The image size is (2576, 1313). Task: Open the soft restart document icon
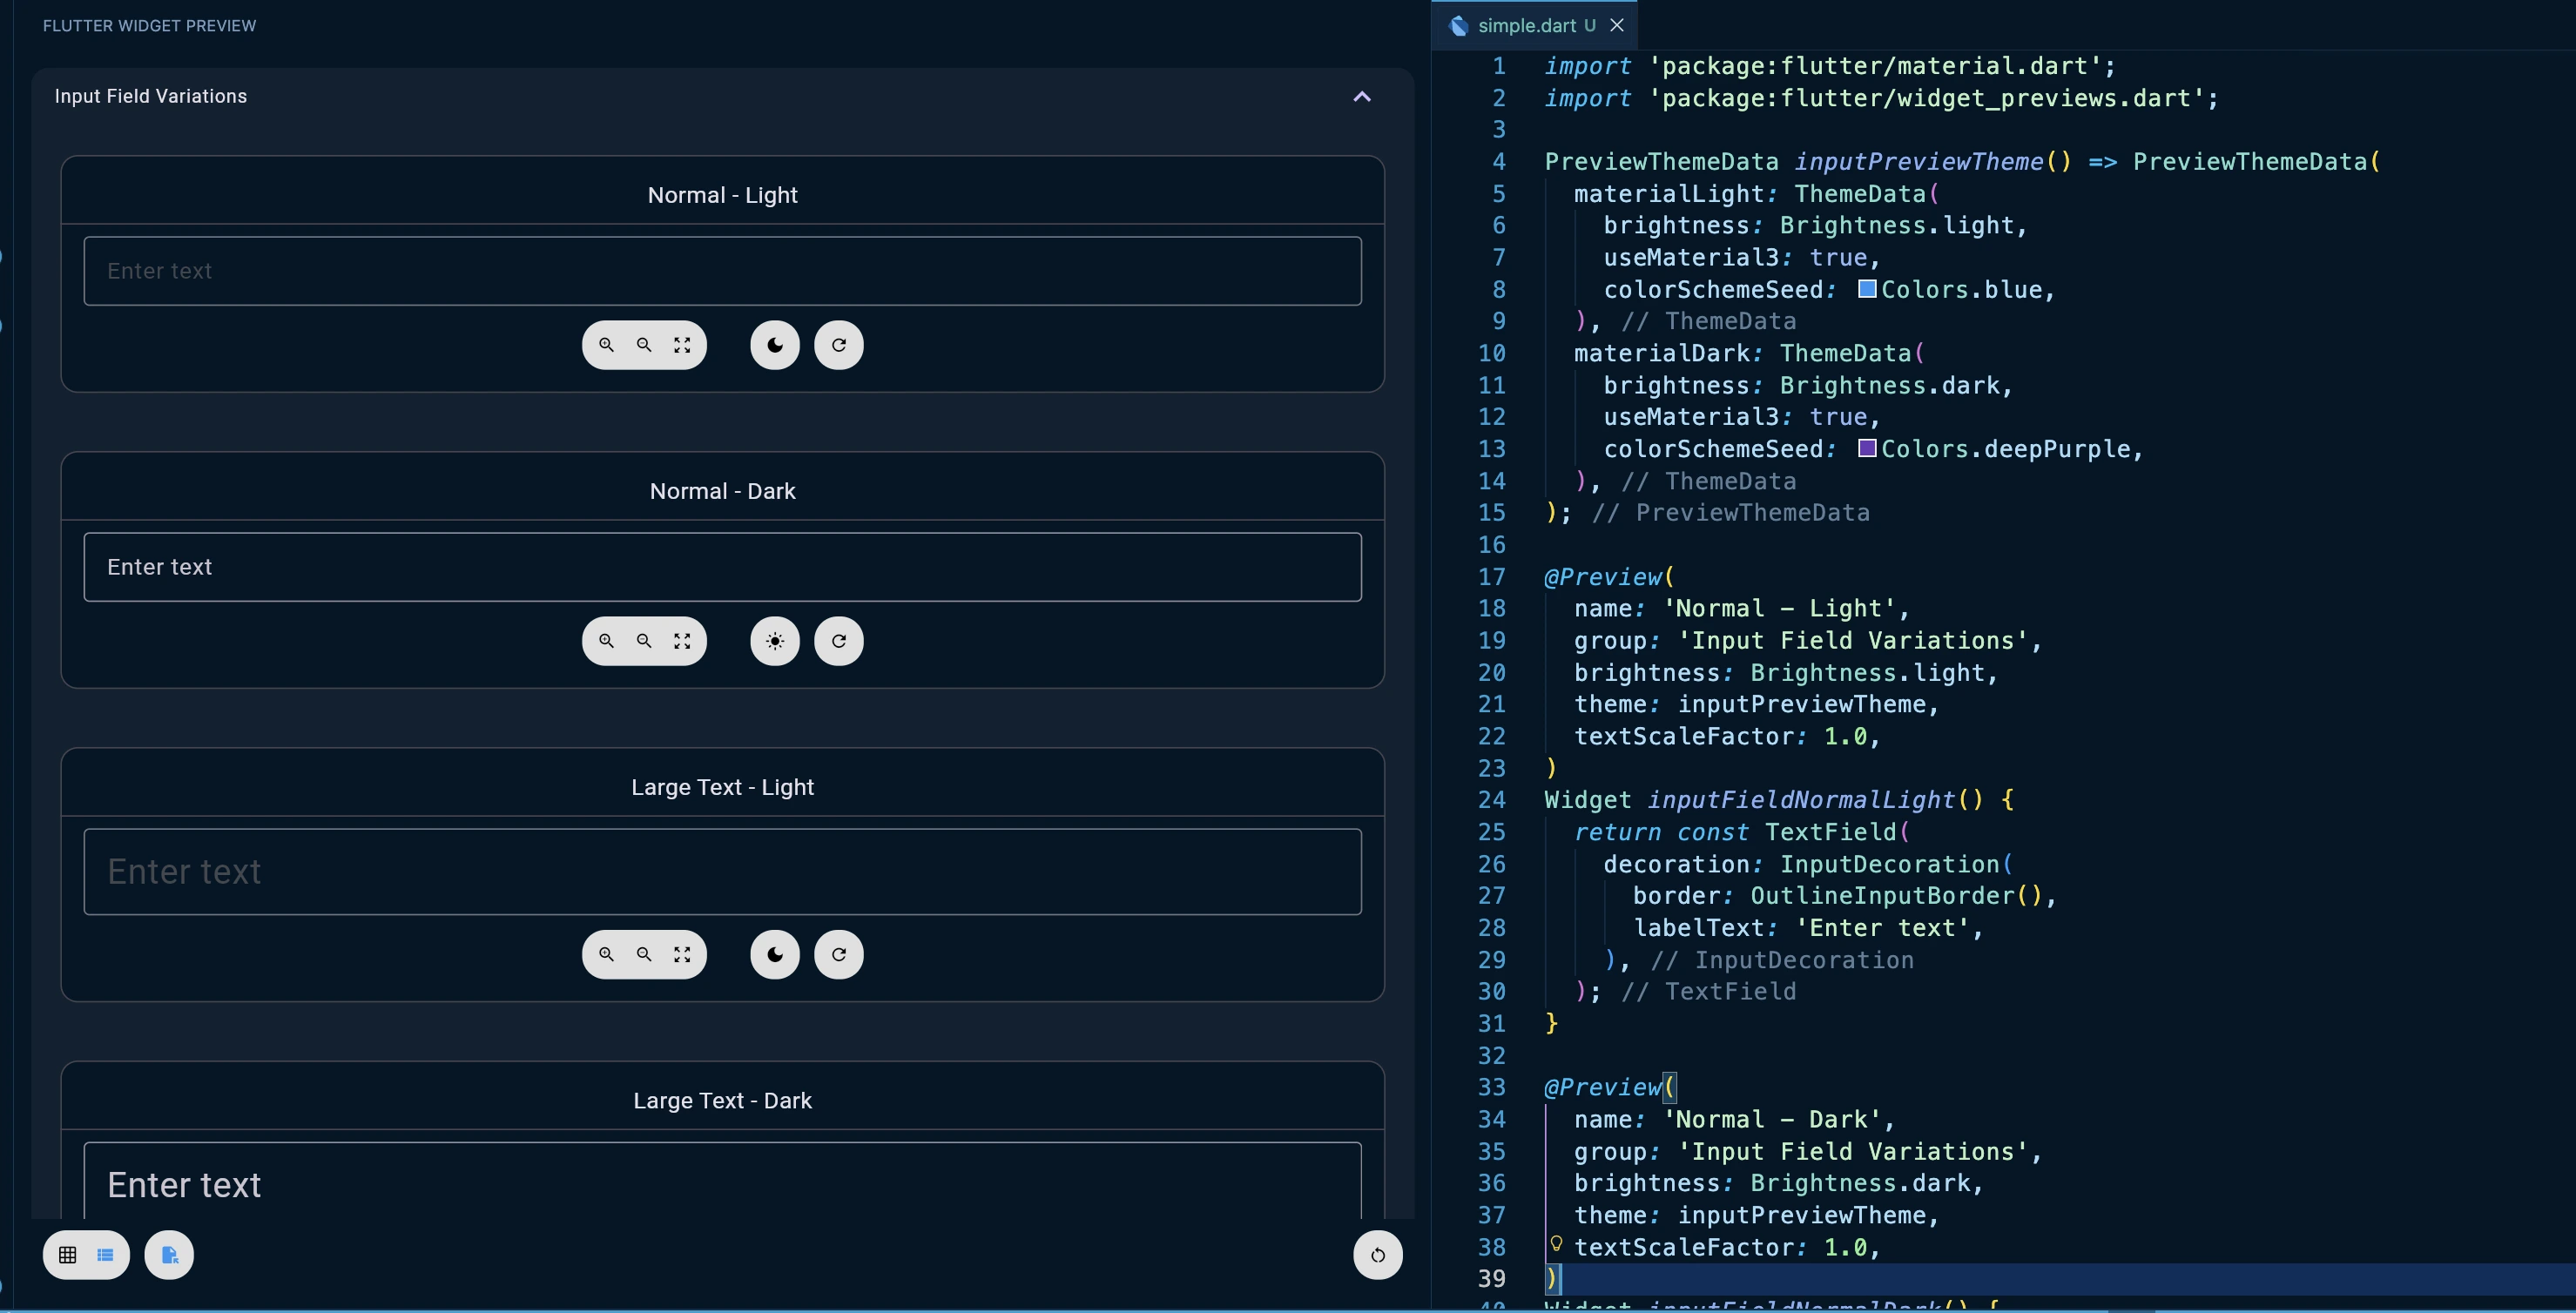click(168, 1255)
